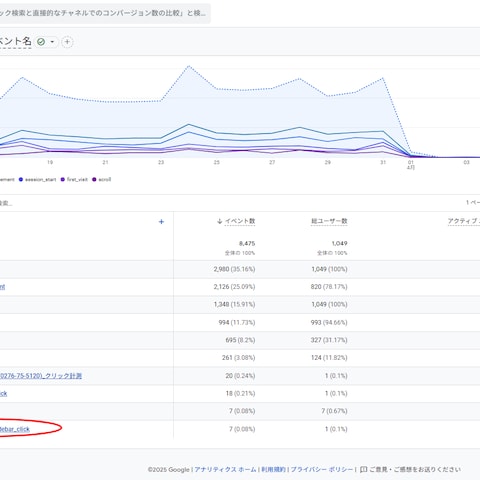Click the search suggestion box about コンバージョン数の比較

tap(104, 13)
